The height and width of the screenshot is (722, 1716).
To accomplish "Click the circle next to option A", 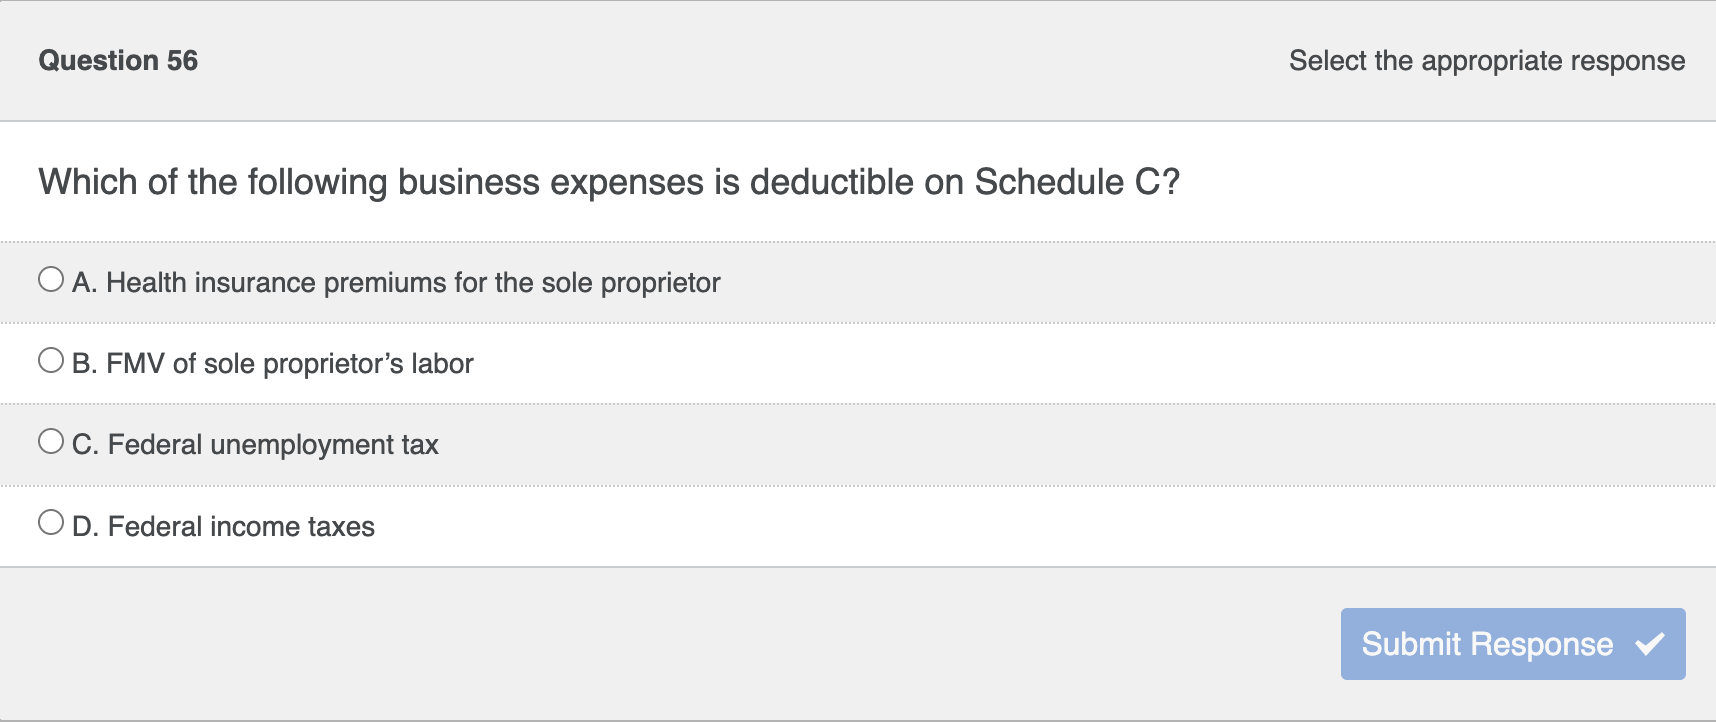I will pyautogui.click(x=51, y=278).
